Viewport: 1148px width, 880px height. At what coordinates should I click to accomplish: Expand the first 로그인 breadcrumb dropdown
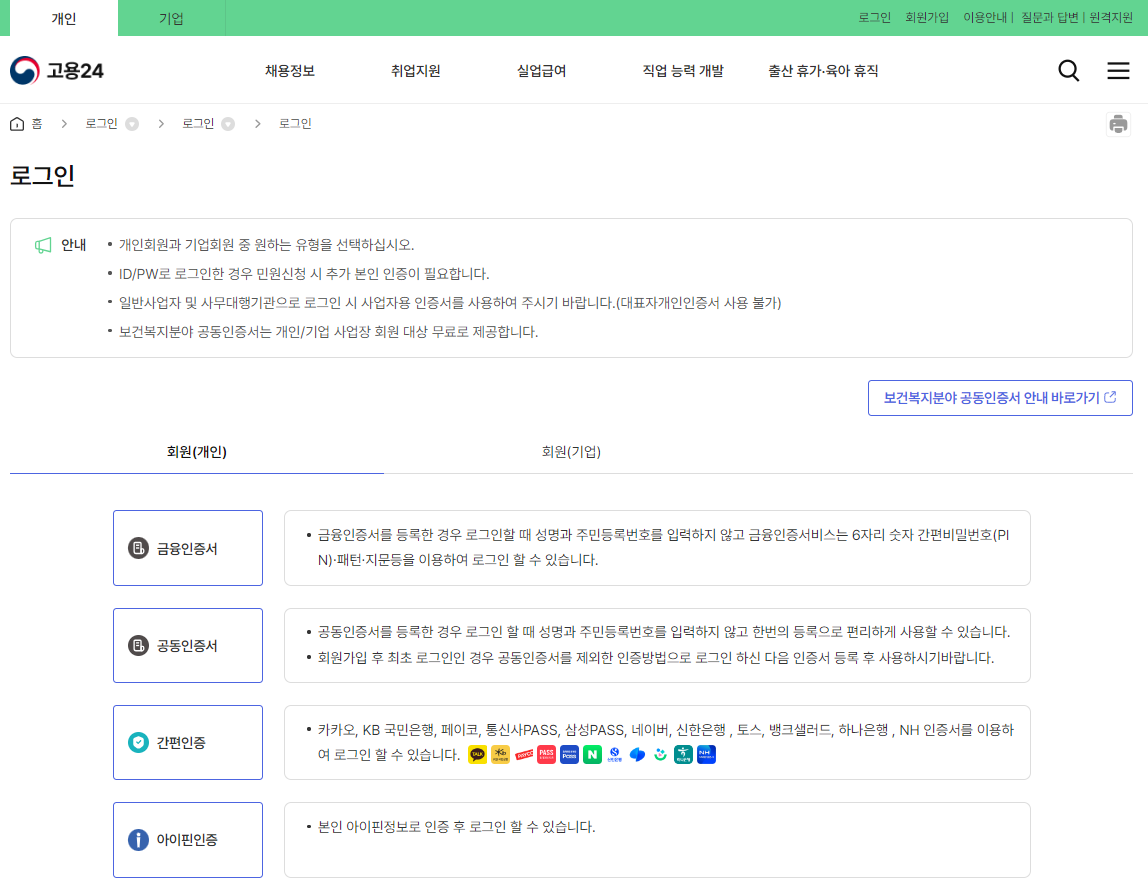(x=132, y=123)
